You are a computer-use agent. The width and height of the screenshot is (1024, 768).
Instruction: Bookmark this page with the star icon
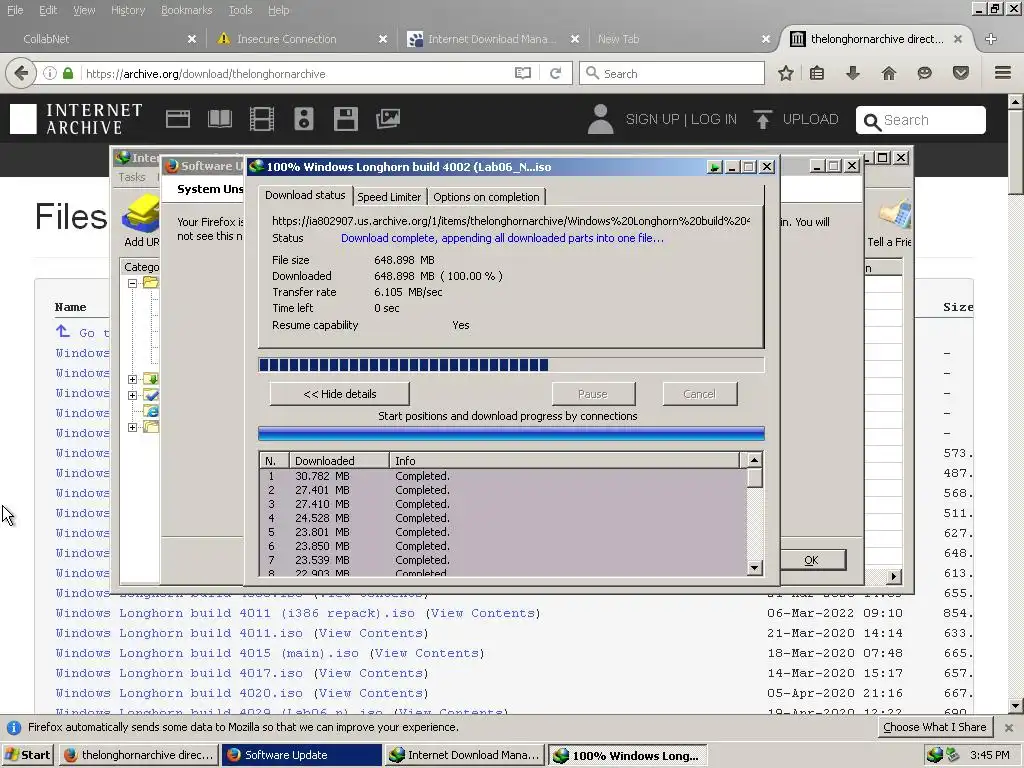click(786, 73)
